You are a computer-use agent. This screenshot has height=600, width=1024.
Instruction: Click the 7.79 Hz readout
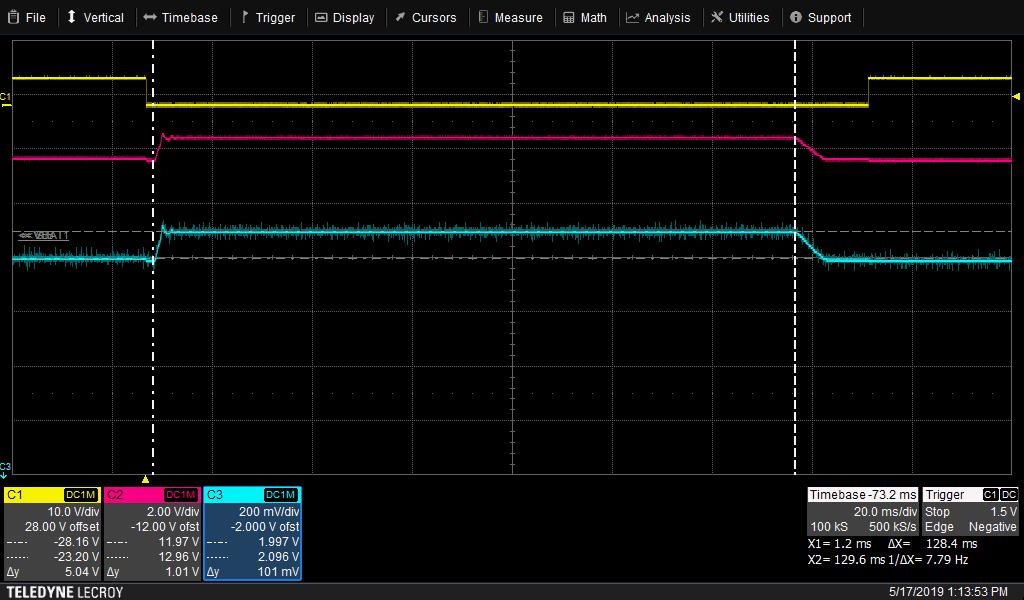947,559
